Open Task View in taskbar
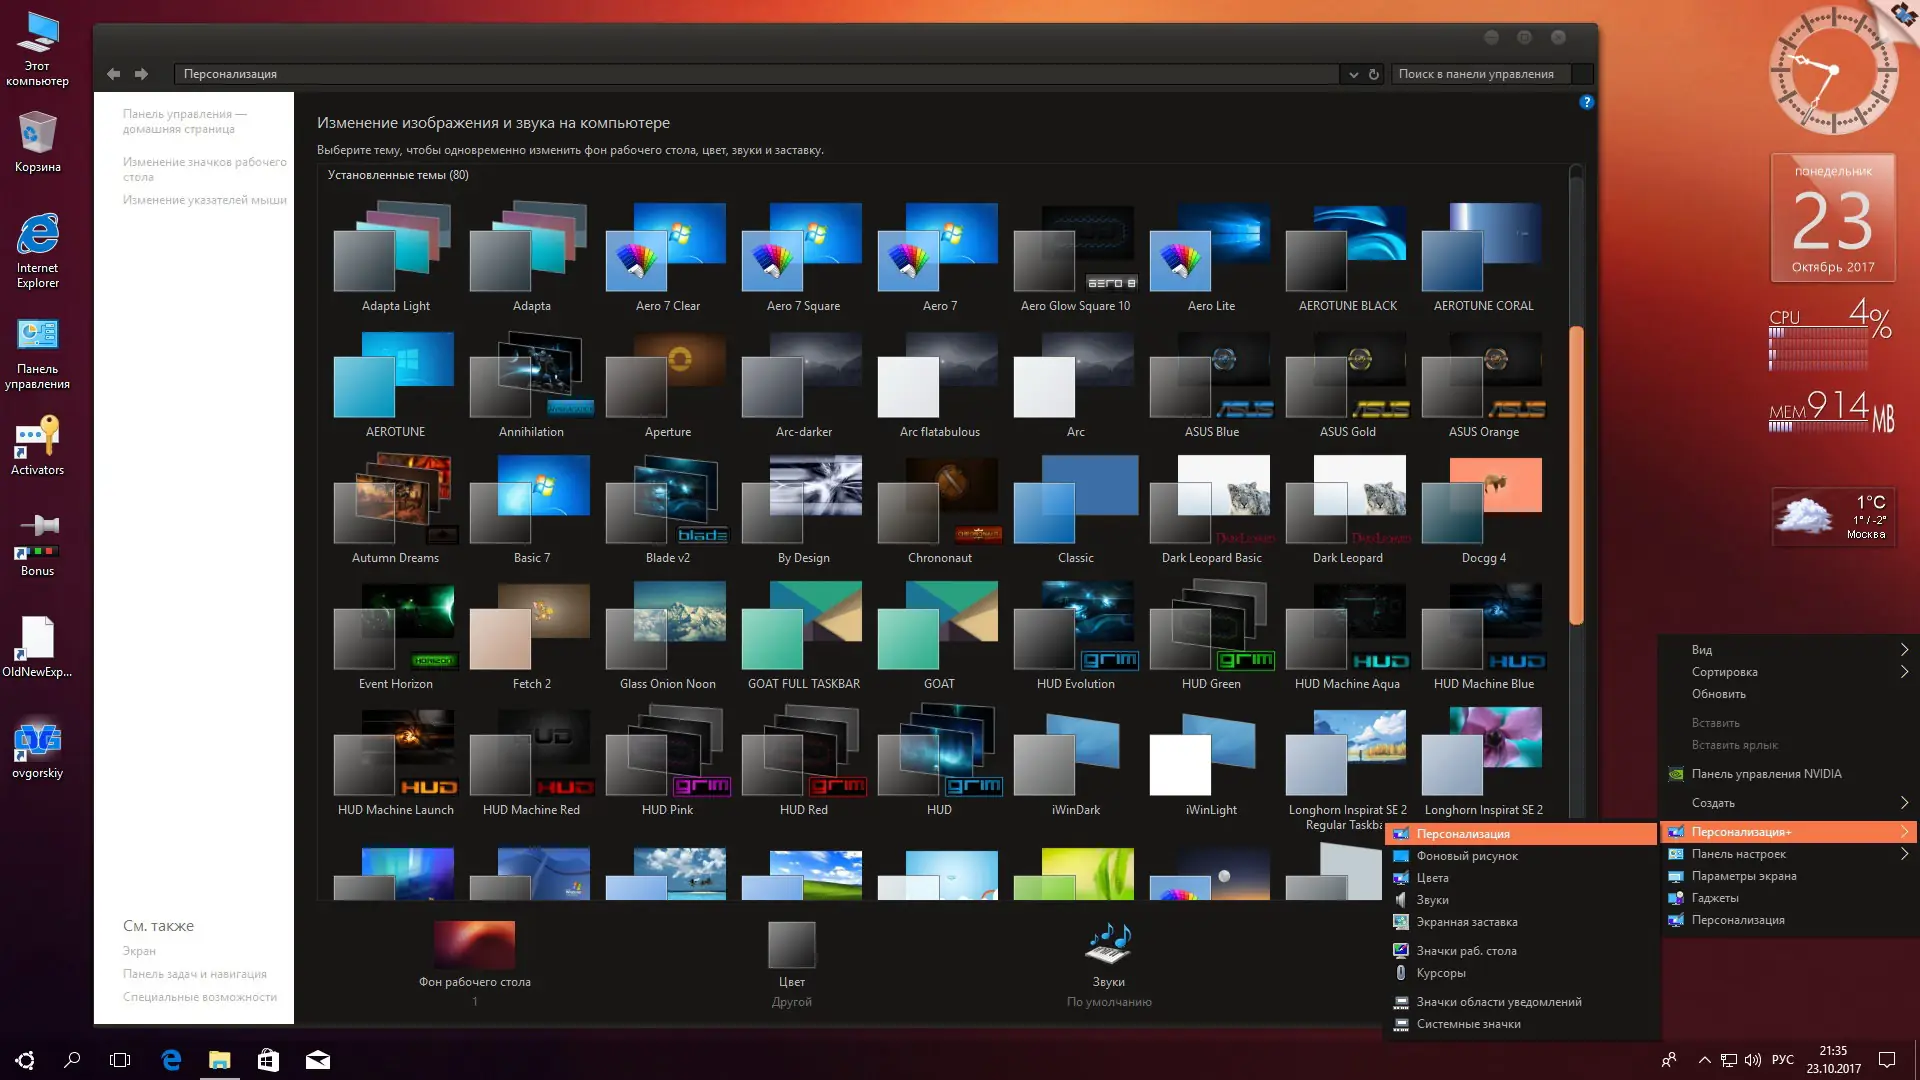The width and height of the screenshot is (1920, 1080). (120, 1060)
